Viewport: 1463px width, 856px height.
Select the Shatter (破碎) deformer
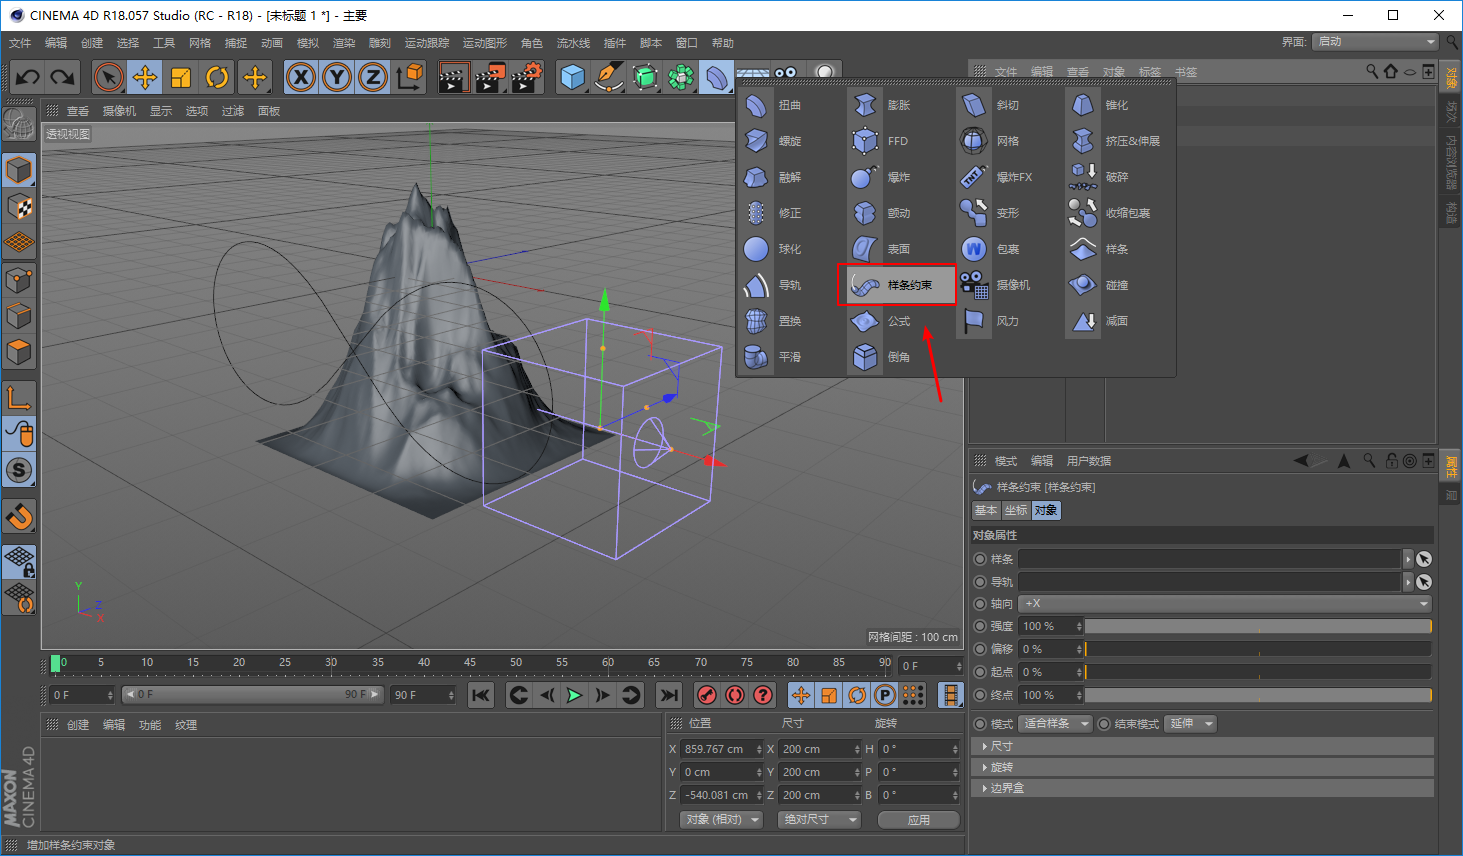pos(1102,177)
